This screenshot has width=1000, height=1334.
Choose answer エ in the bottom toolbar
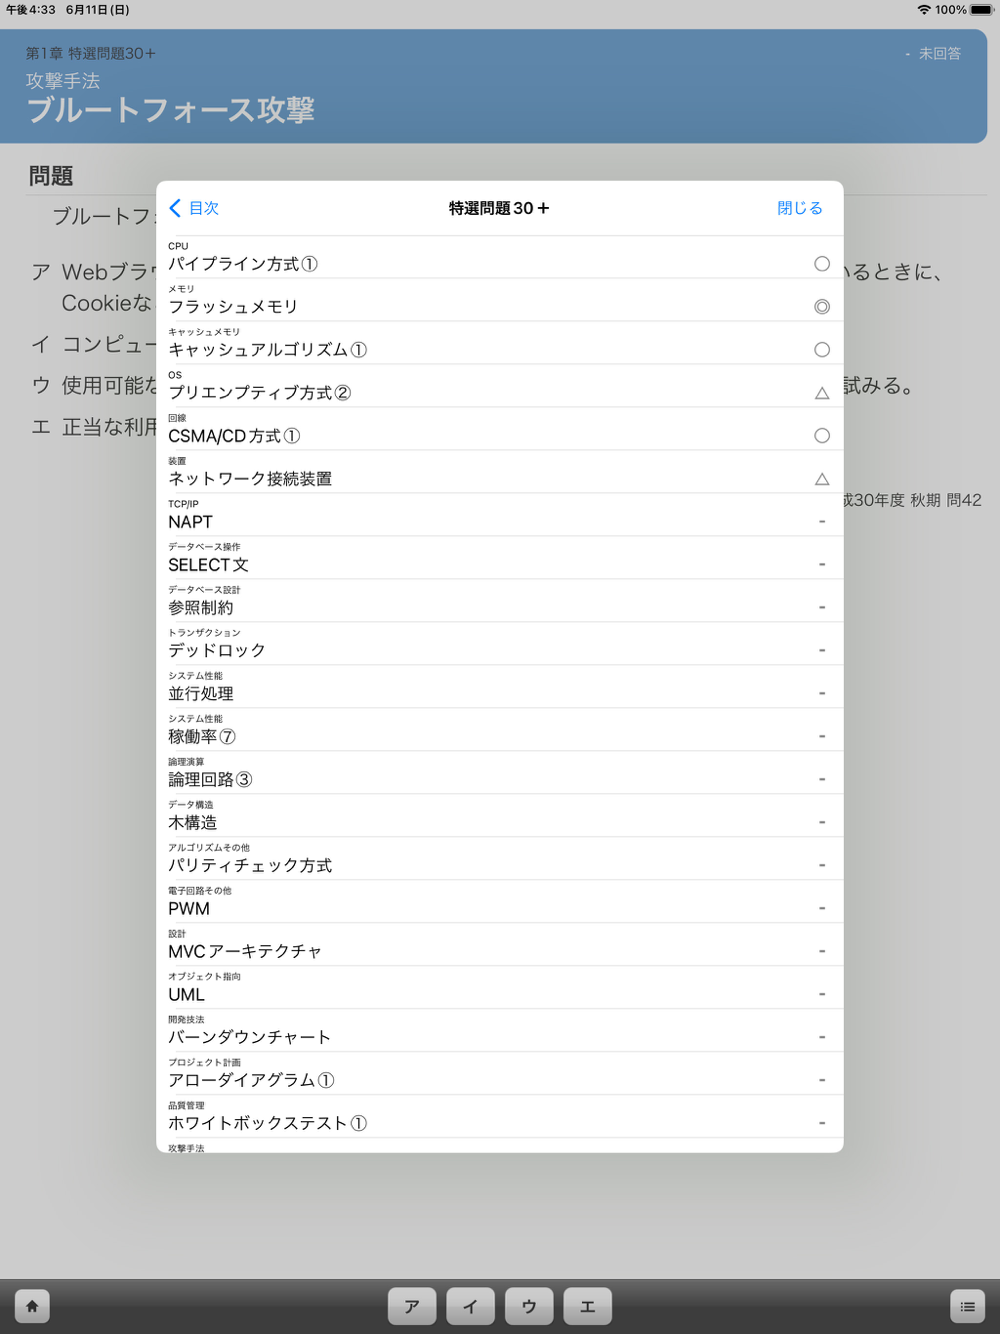click(x=588, y=1306)
